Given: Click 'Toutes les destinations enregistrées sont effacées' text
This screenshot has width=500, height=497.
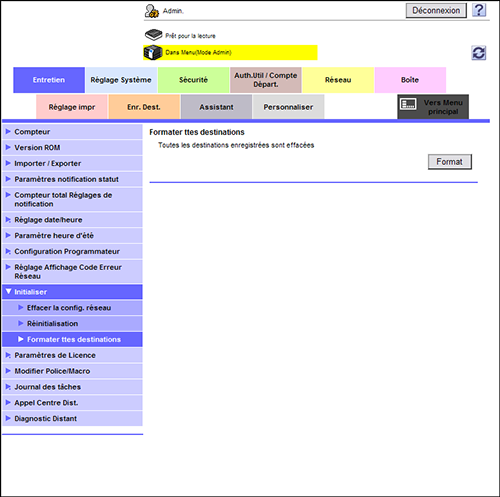Looking at the screenshot, I should [x=236, y=145].
